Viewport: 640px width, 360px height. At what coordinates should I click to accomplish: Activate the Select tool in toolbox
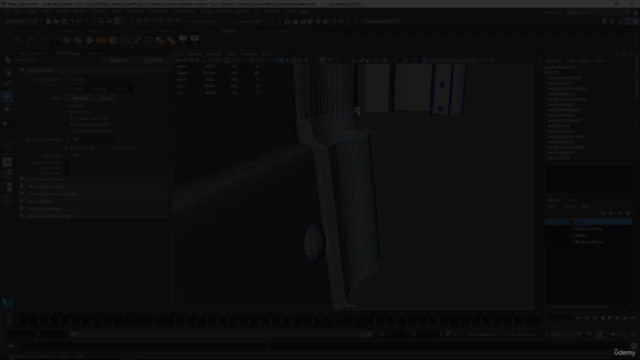coord(7,60)
